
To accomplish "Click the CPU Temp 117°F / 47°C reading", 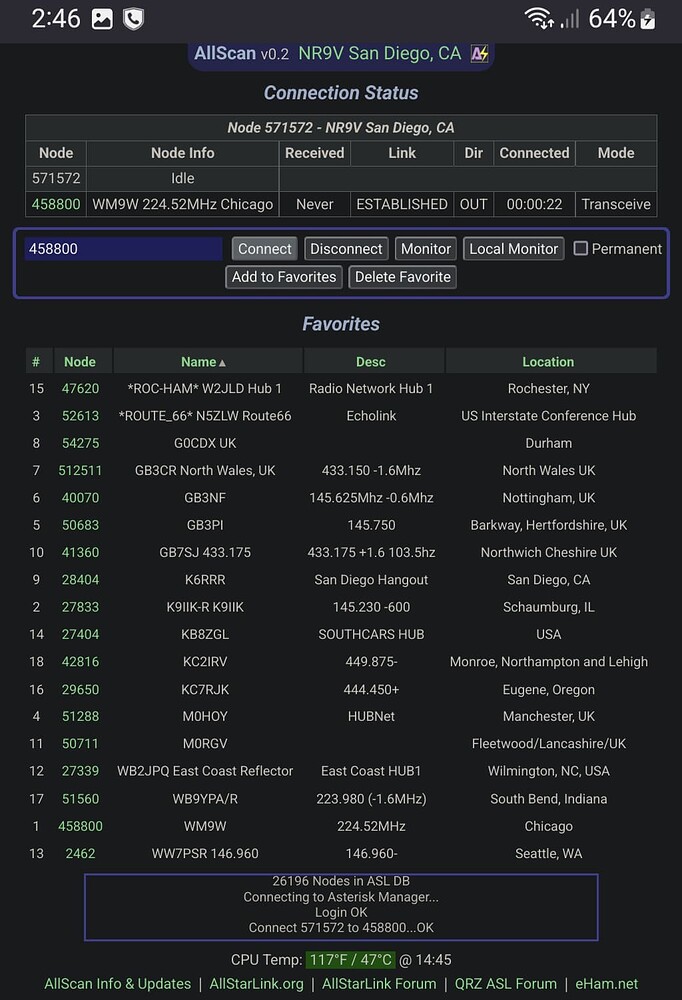I will point(350,960).
